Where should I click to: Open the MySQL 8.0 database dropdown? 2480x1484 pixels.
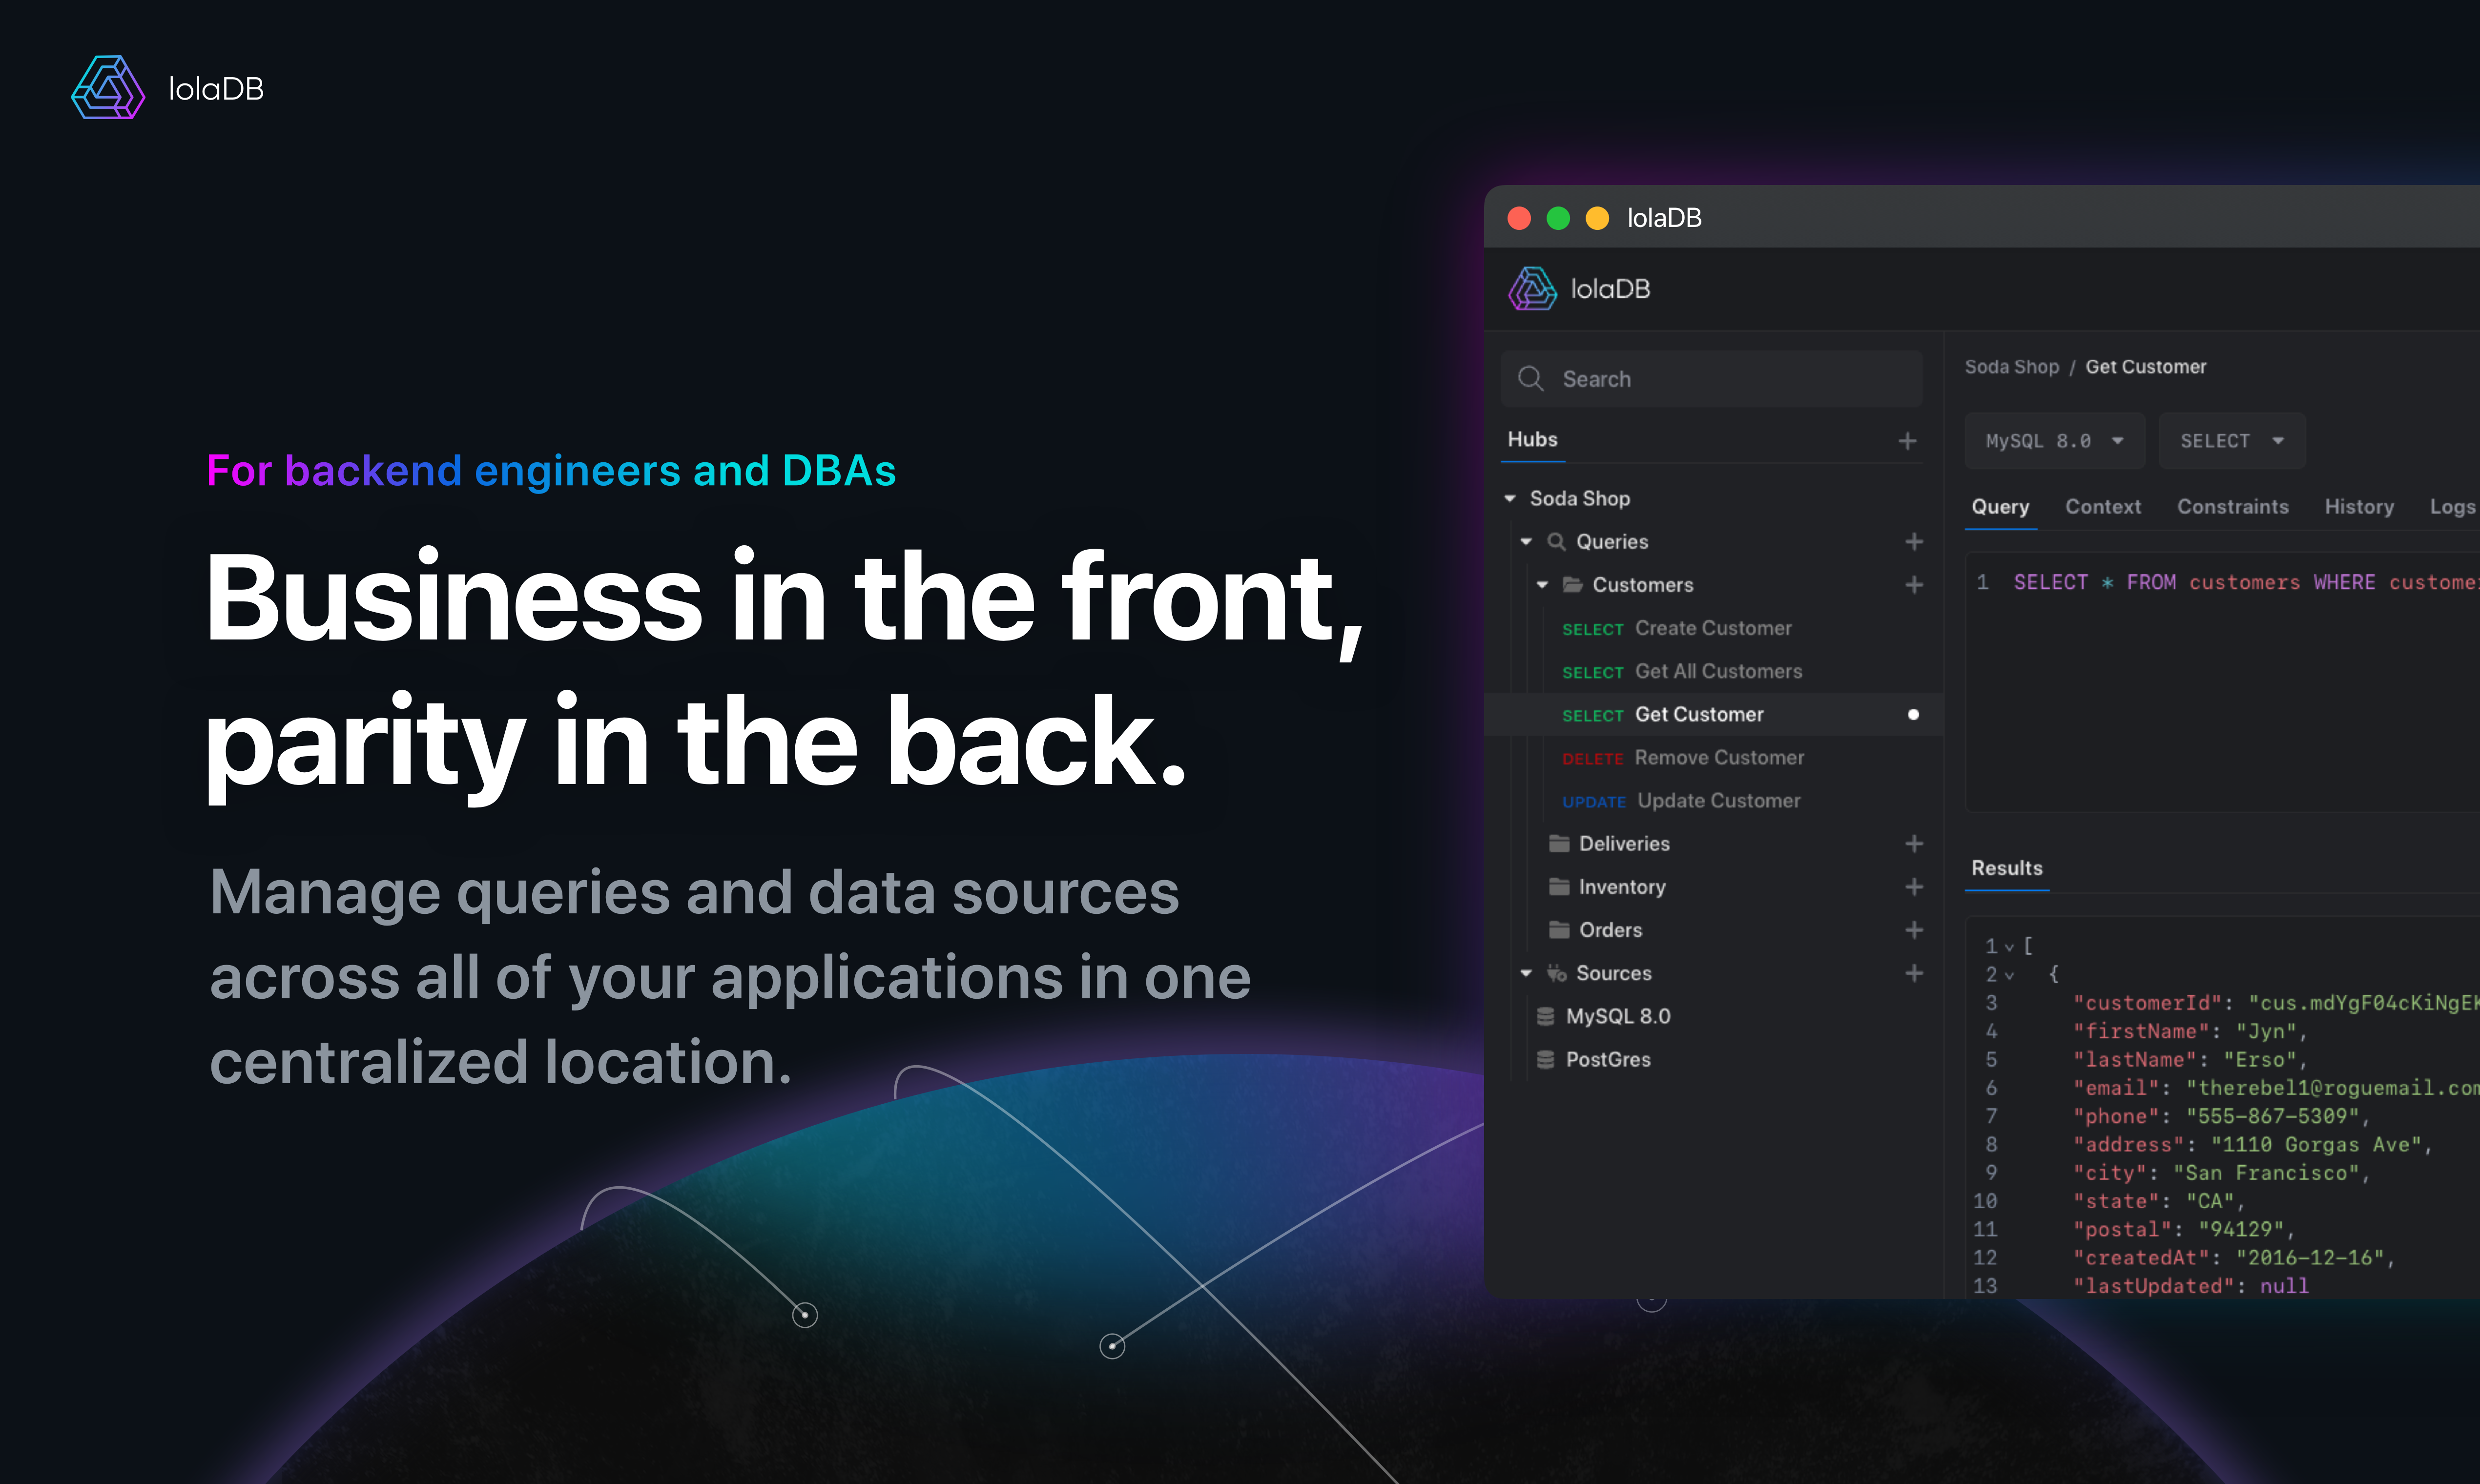[2054, 441]
